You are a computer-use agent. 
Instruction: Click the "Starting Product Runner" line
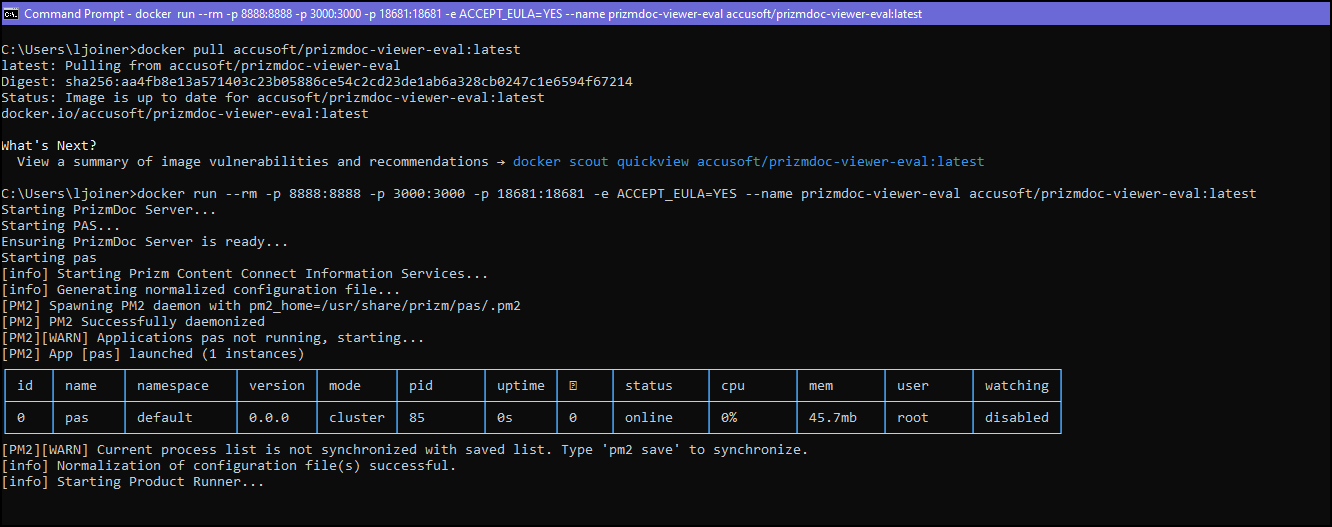(x=133, y=482)
